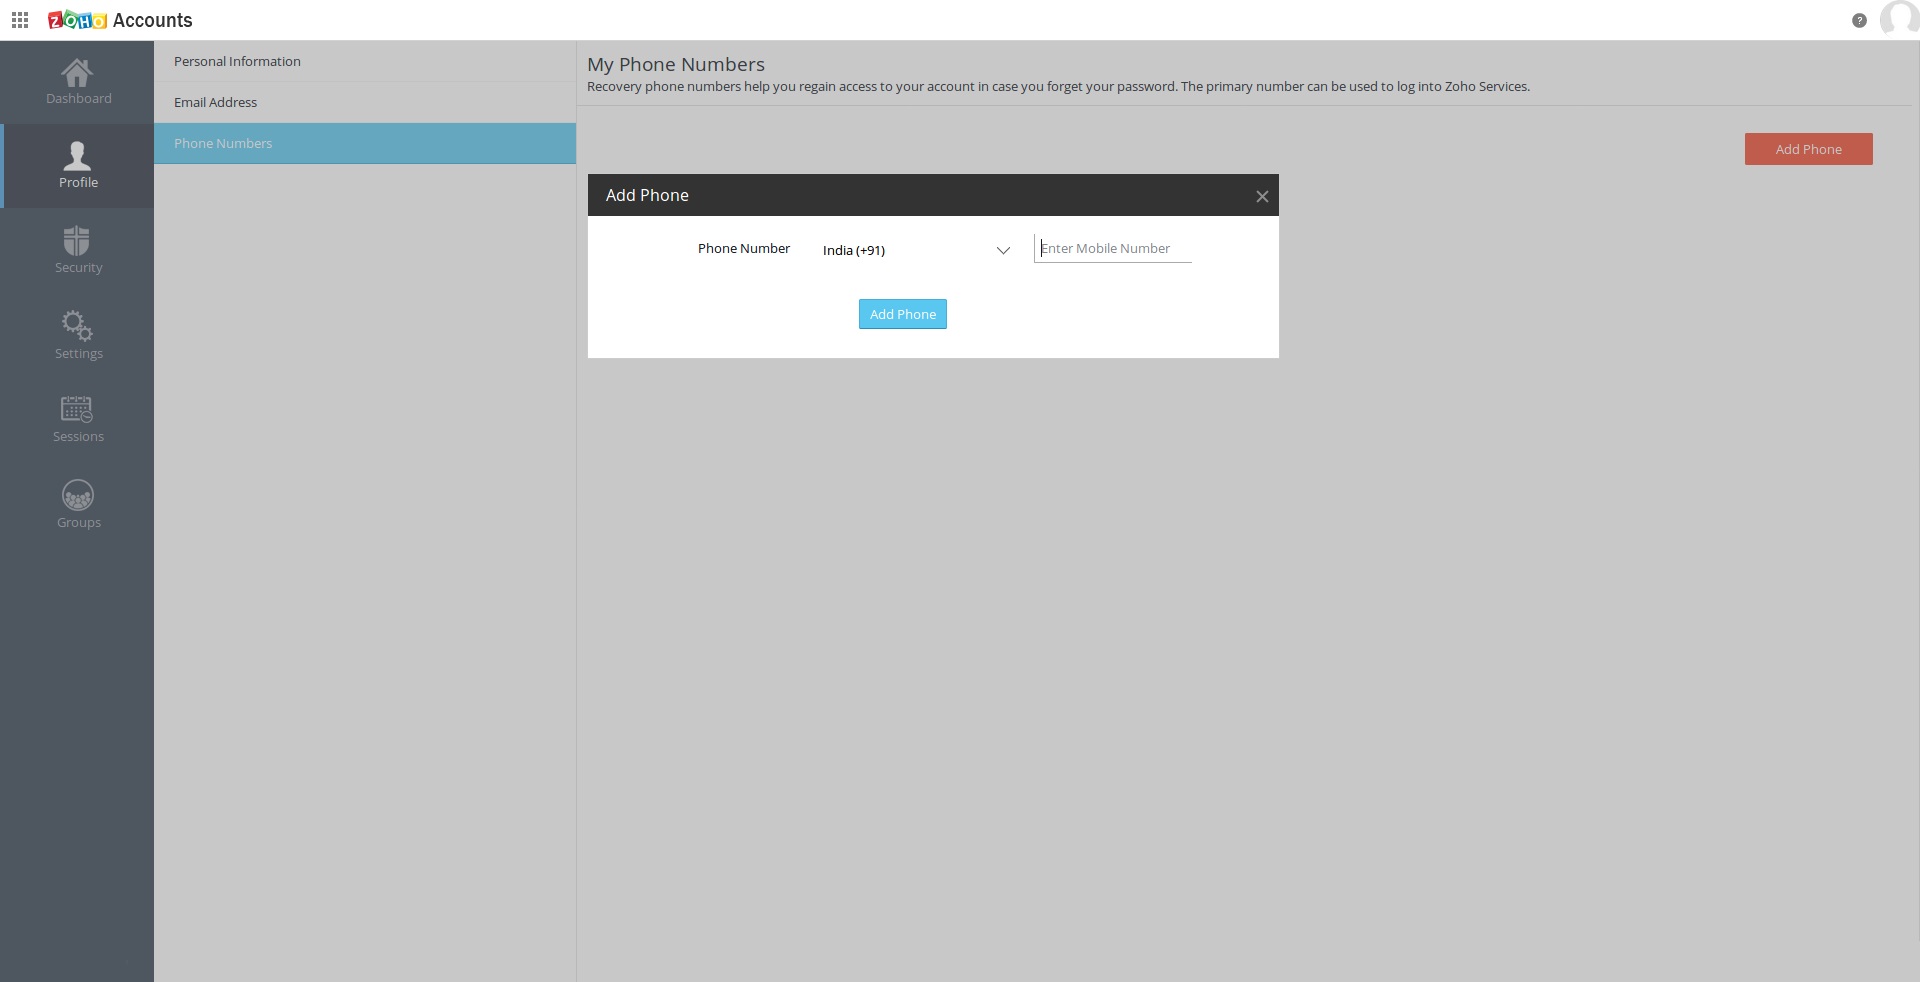The image size is (1920, 982).
Task: Open the Security shield section
Action: (x=78, y=250)
